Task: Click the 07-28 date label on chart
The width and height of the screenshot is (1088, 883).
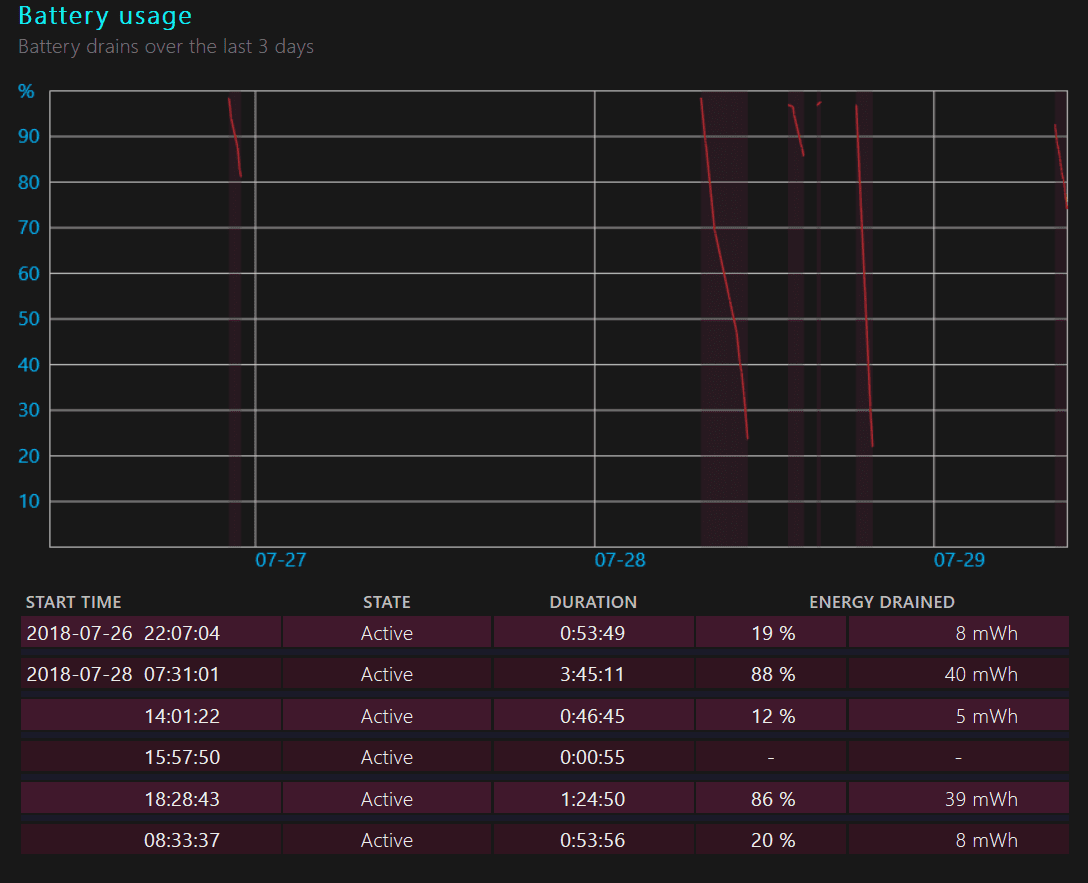Action: click(x=620, y=560)
